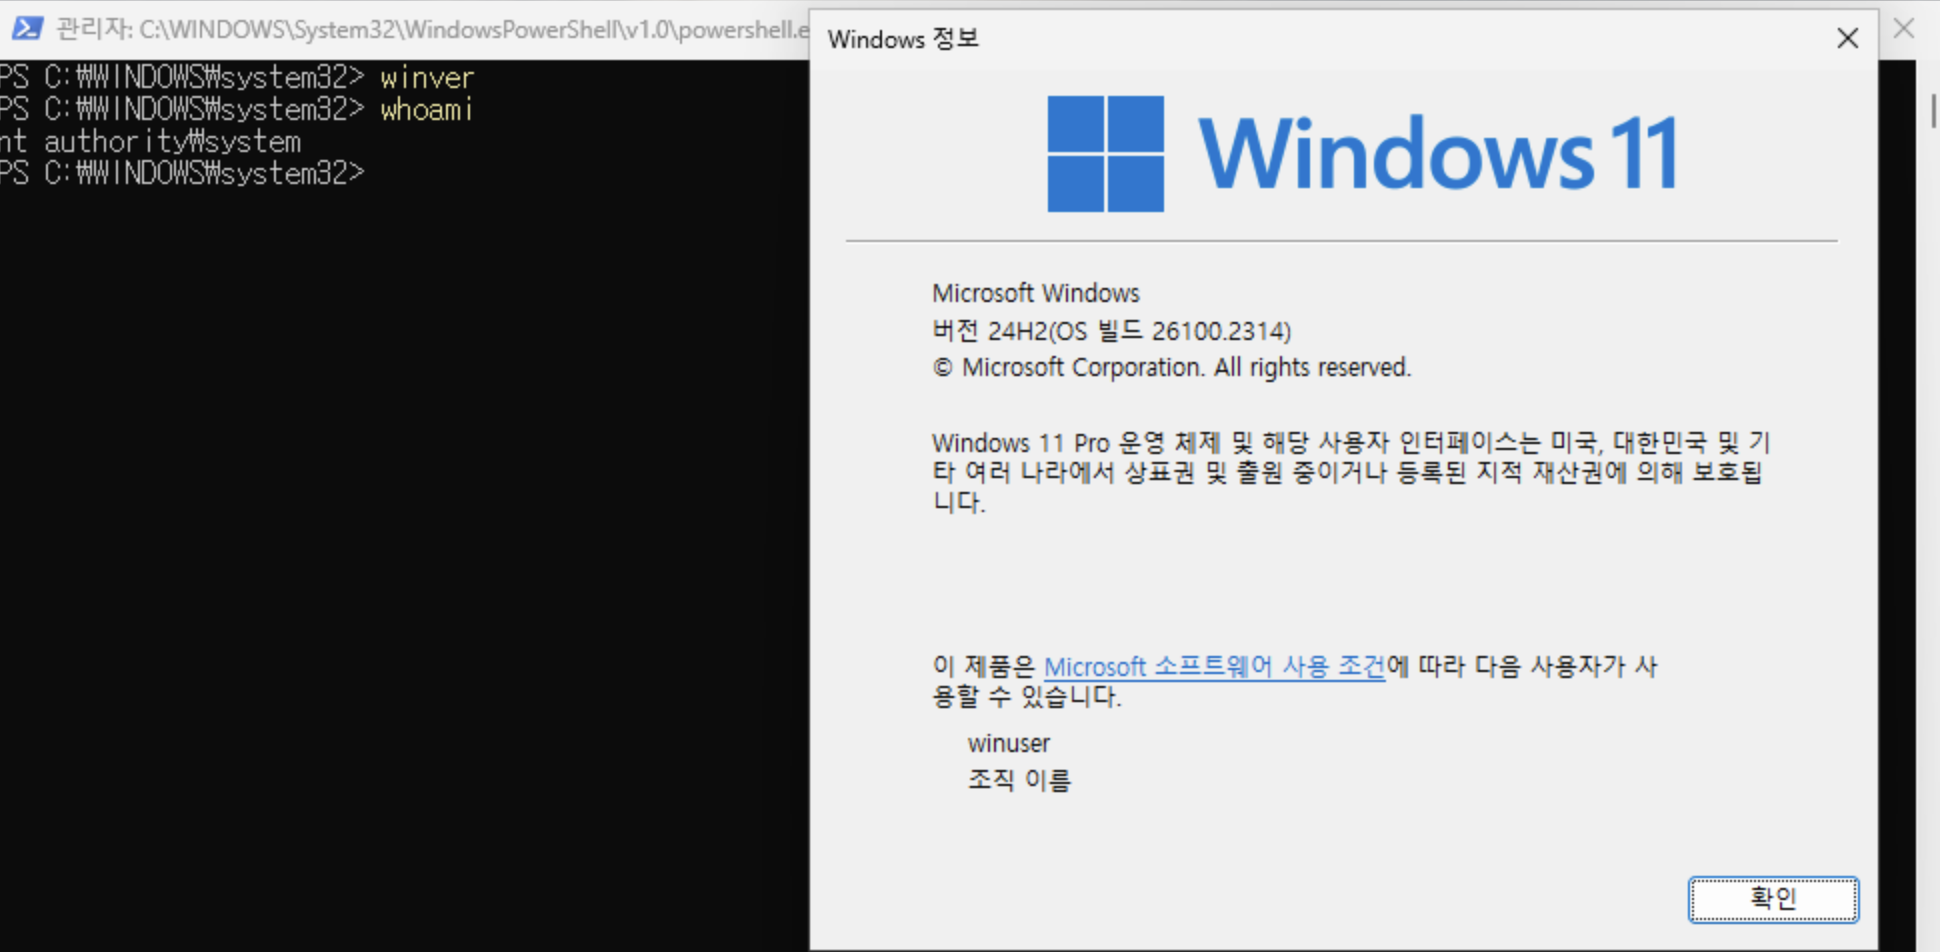Click the PowerShell window scrollbar
The image size is (1940, 952).
coord(1934,110)
